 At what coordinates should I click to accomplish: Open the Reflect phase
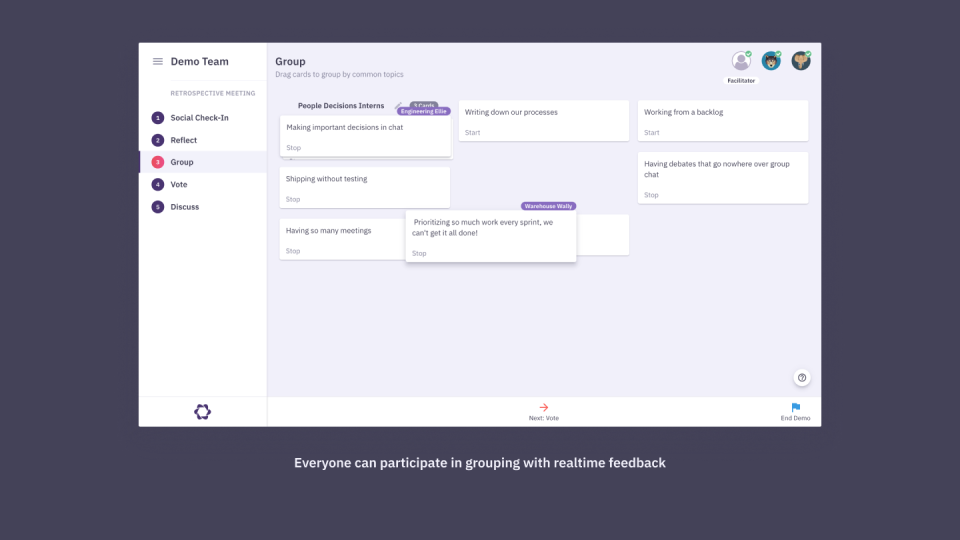tap(183, 140)
